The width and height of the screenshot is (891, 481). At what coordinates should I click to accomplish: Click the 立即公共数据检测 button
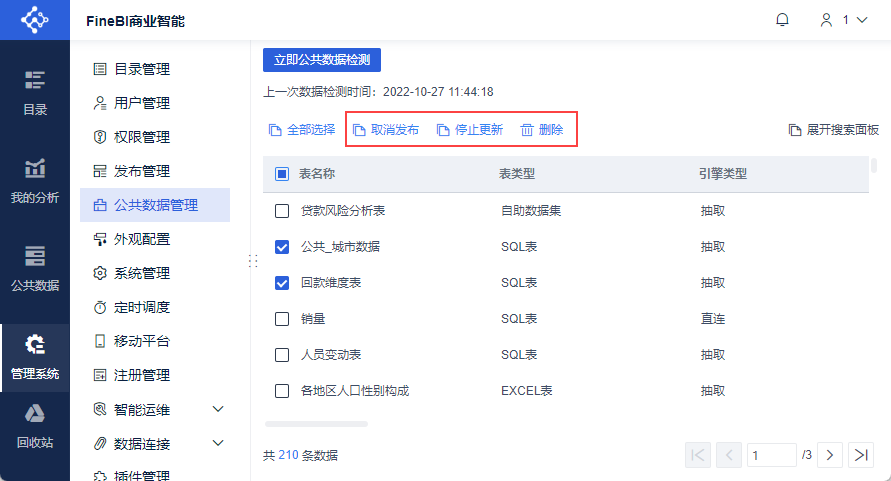tap(322, 60)
